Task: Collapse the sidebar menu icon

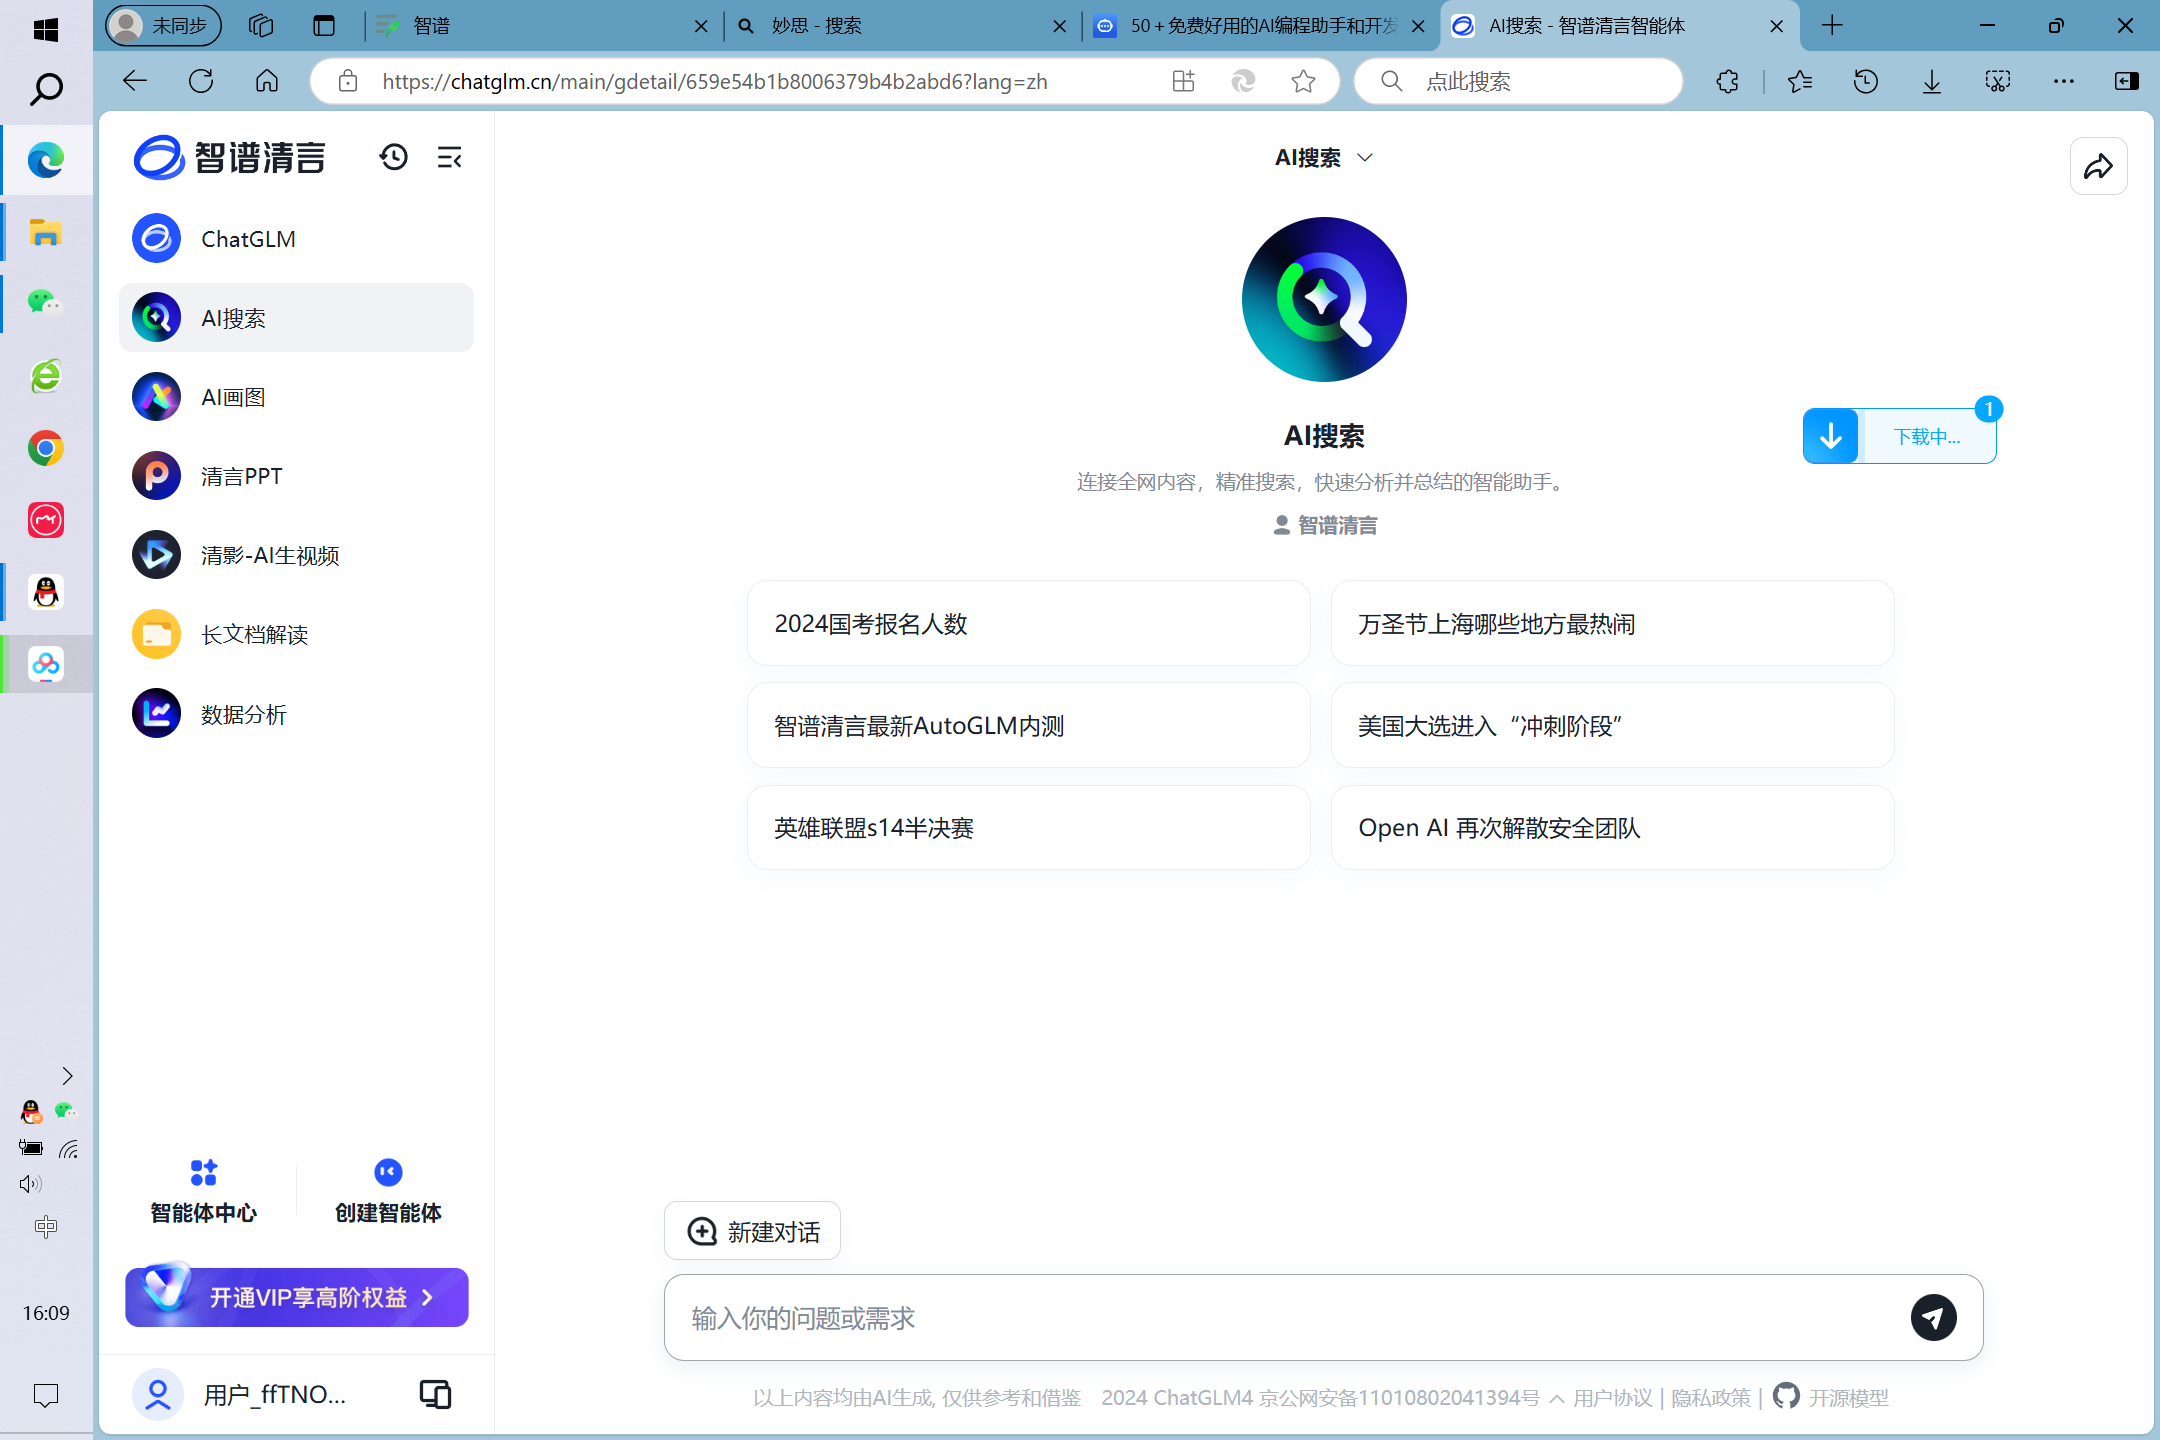Action: click(449, 157)
